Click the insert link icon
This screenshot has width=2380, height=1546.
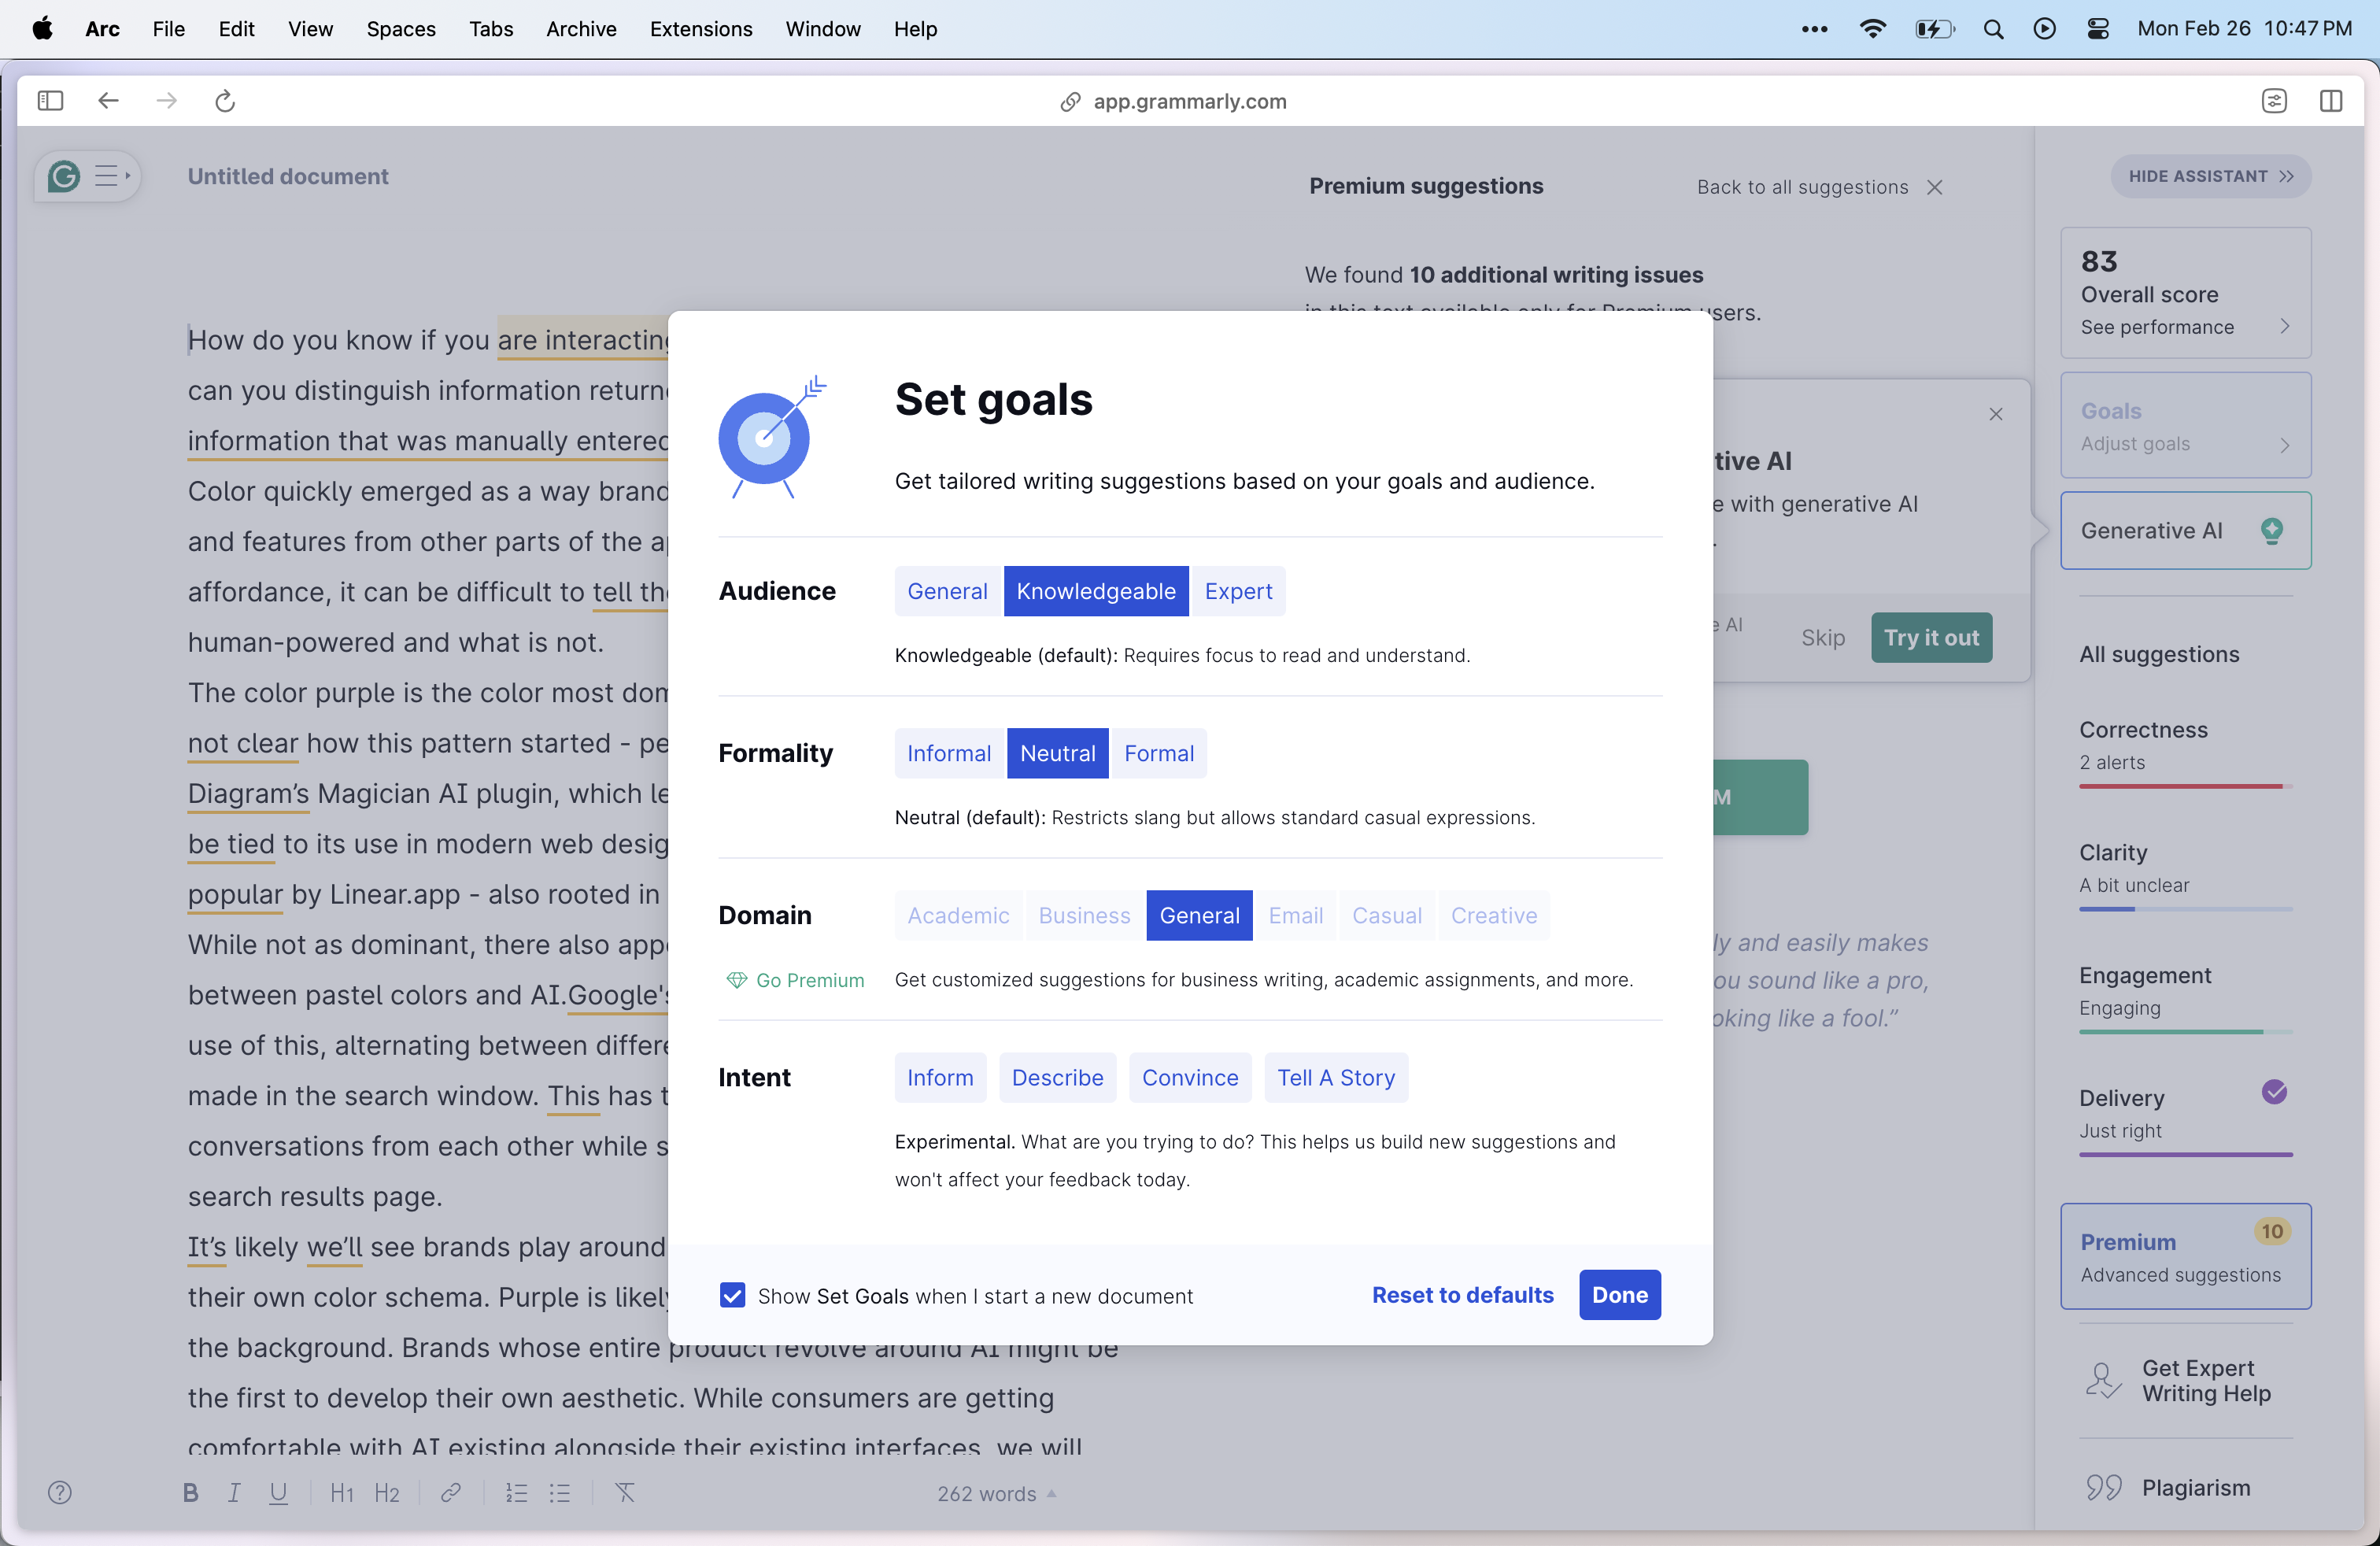[451, 1492]
